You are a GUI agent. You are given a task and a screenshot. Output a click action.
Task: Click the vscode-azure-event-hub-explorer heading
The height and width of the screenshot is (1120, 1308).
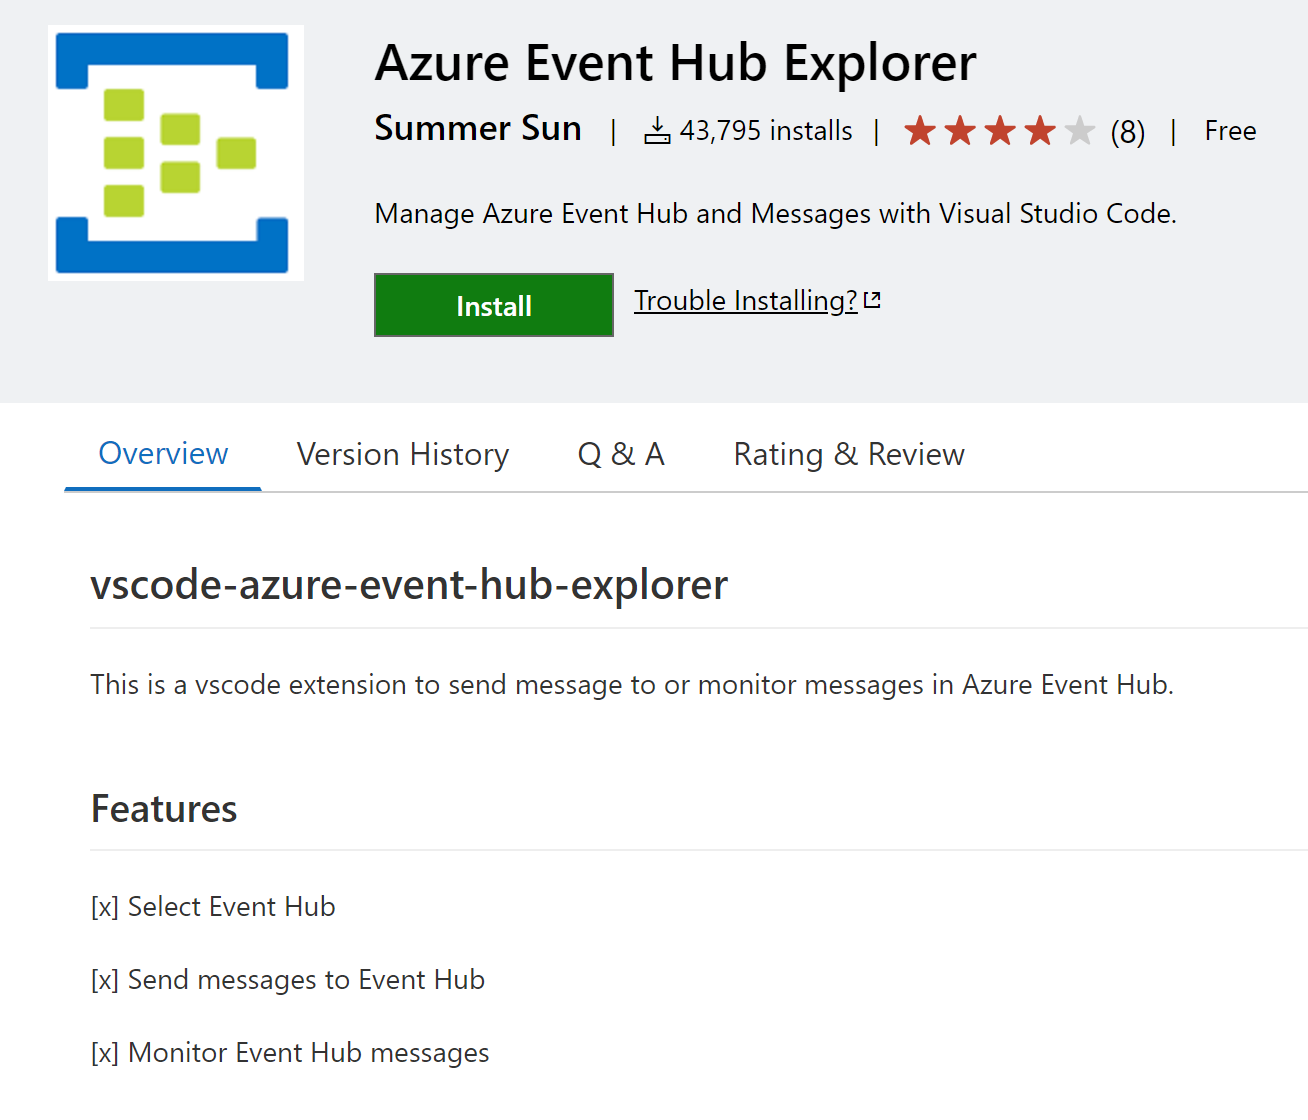point(409,584)
